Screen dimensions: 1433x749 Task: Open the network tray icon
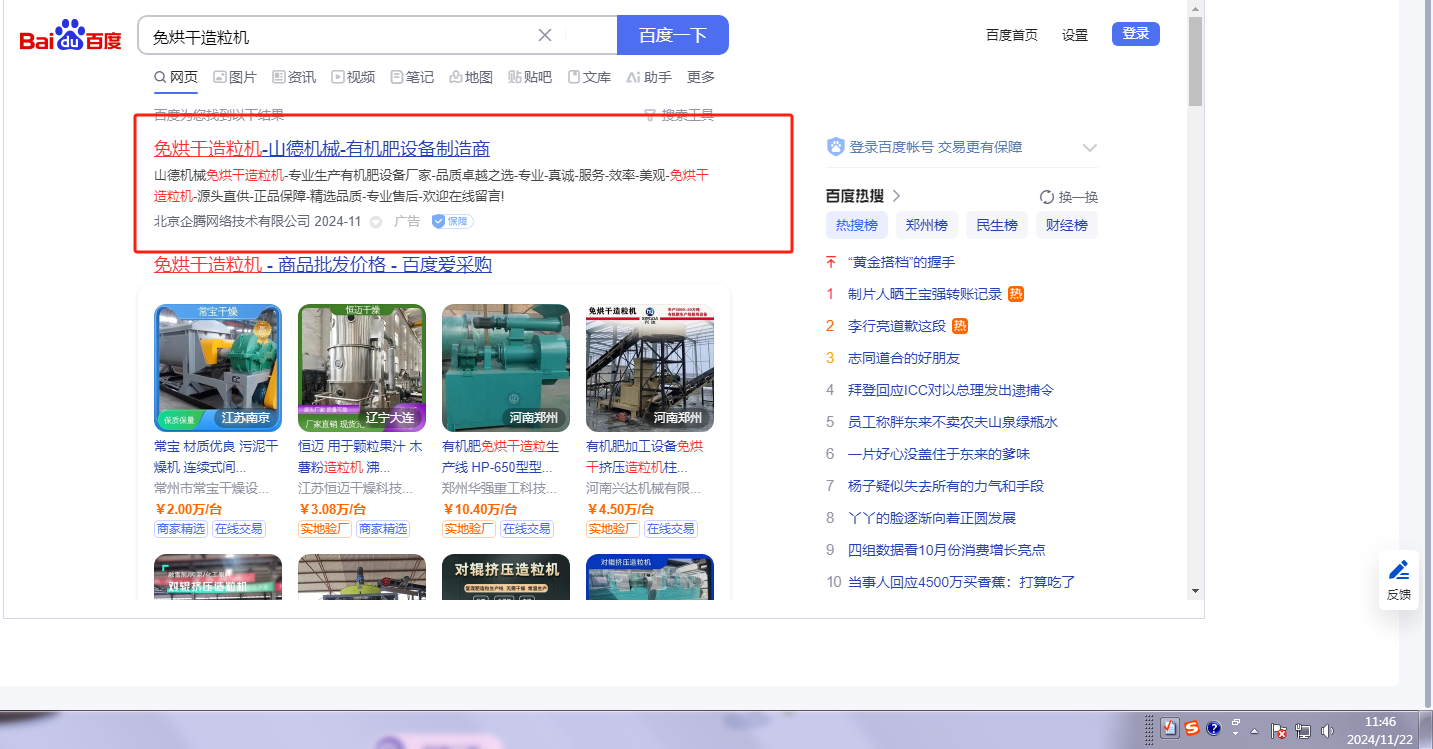point(1303,730)
